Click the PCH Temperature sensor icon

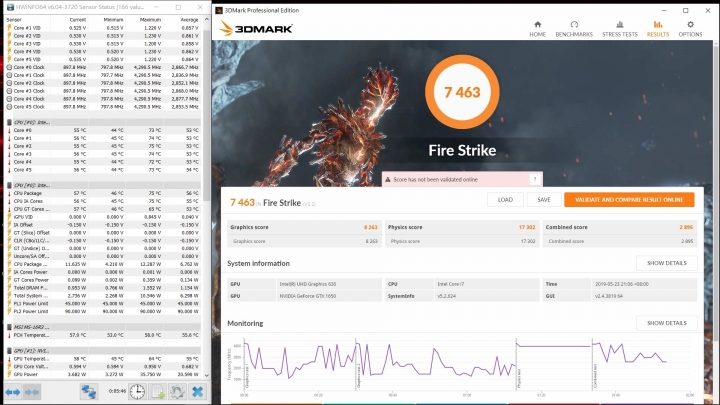pos(9,335)
